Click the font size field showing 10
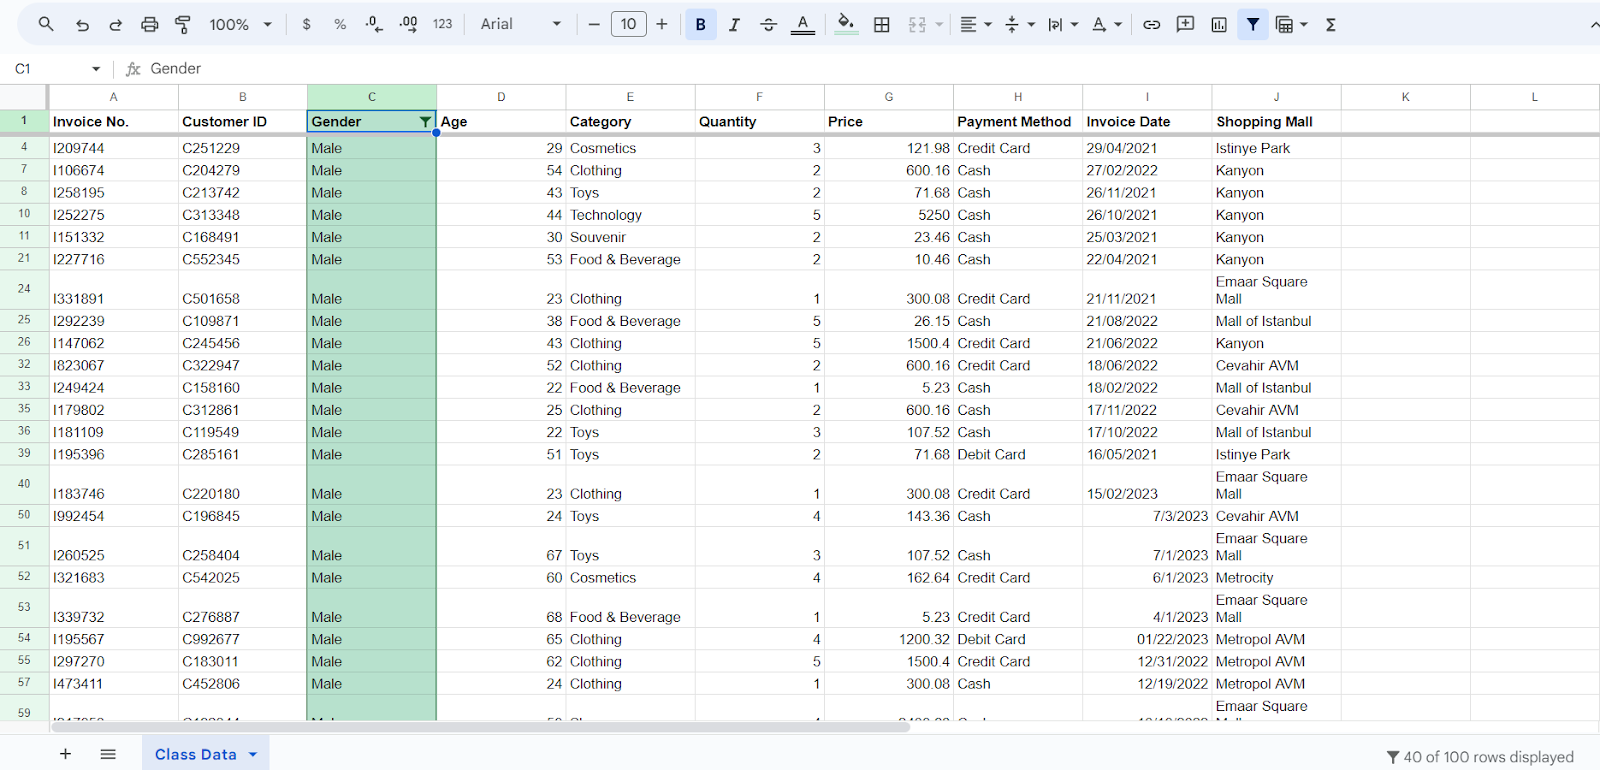The image size is (1600, 770). click(628, 24)
